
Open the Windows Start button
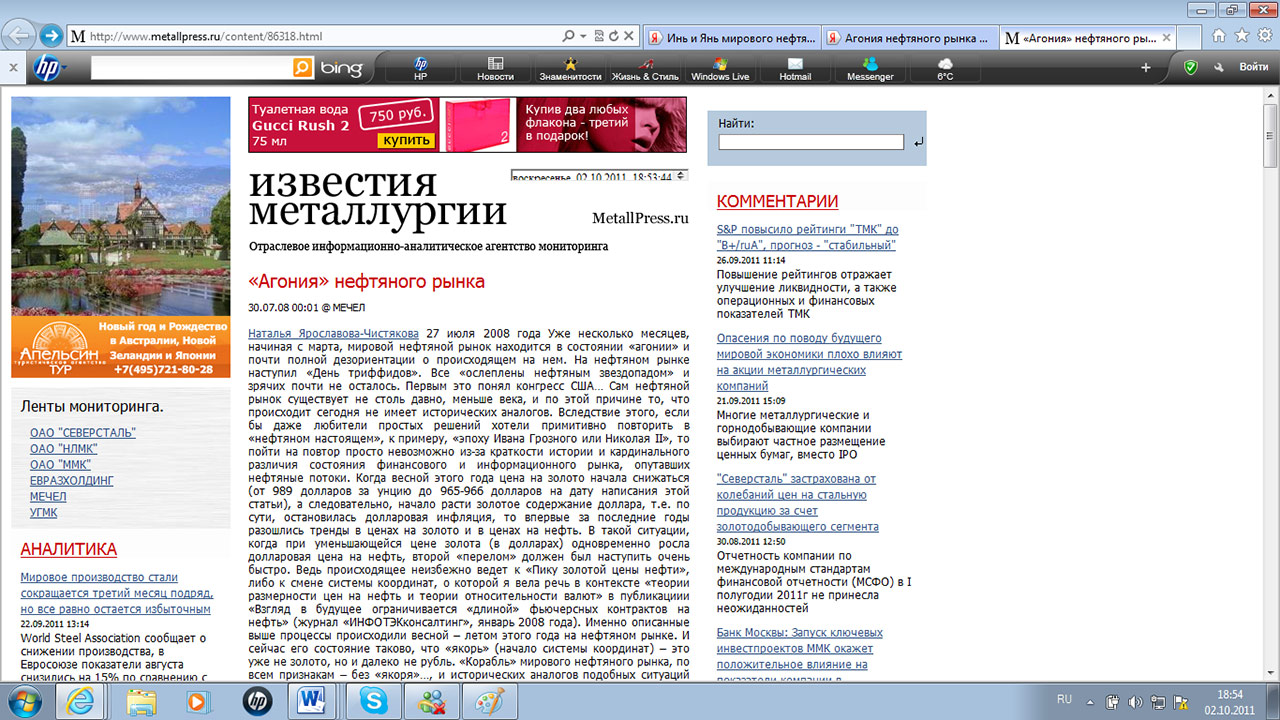[x=23, y=702]
